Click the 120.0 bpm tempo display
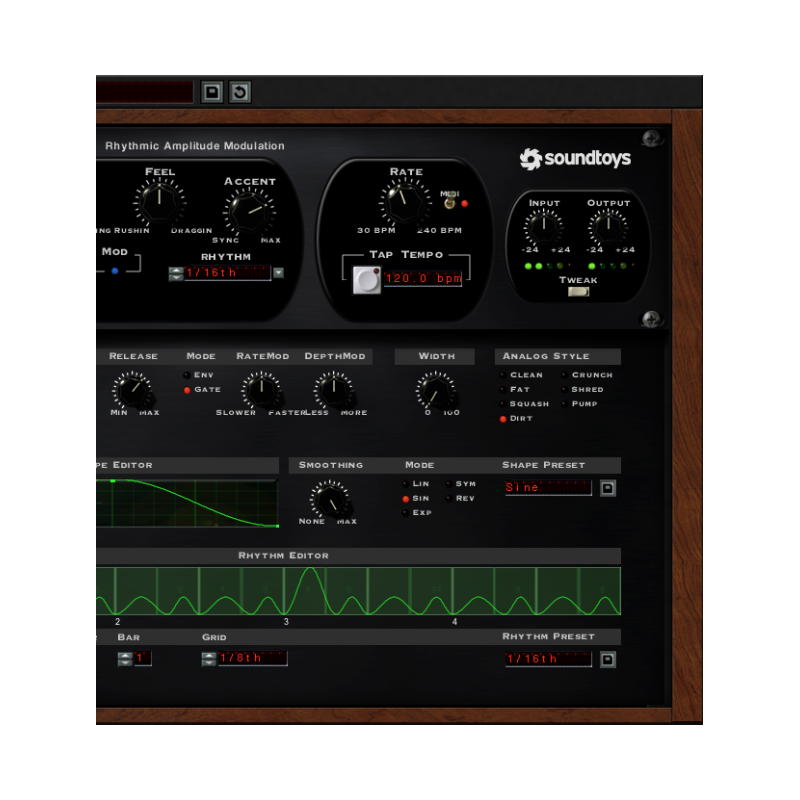The image size is (800, 800). coord(425,278)
